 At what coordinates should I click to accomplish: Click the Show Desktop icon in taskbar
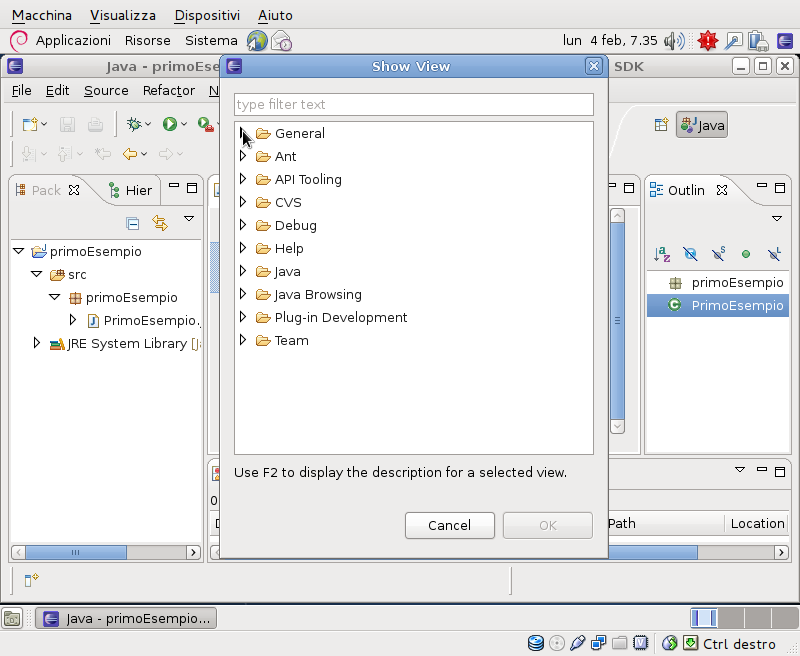pos(12,619)
